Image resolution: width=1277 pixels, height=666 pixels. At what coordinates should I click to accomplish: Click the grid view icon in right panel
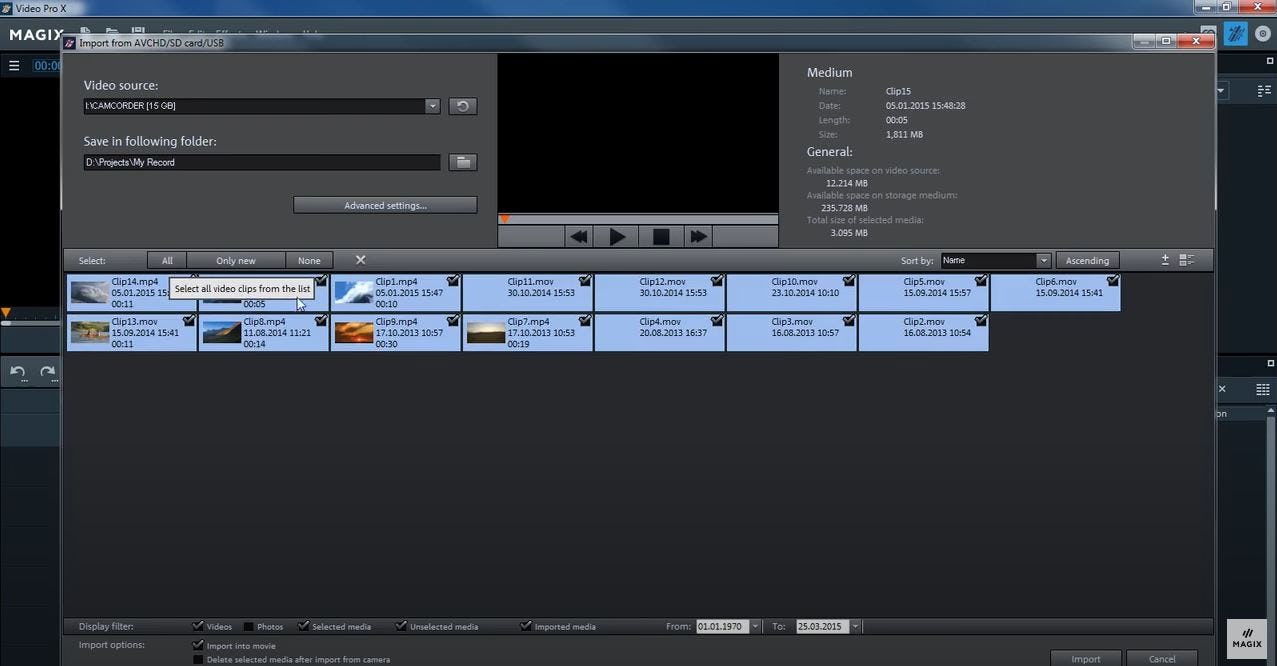click(x=1262, y=389)
